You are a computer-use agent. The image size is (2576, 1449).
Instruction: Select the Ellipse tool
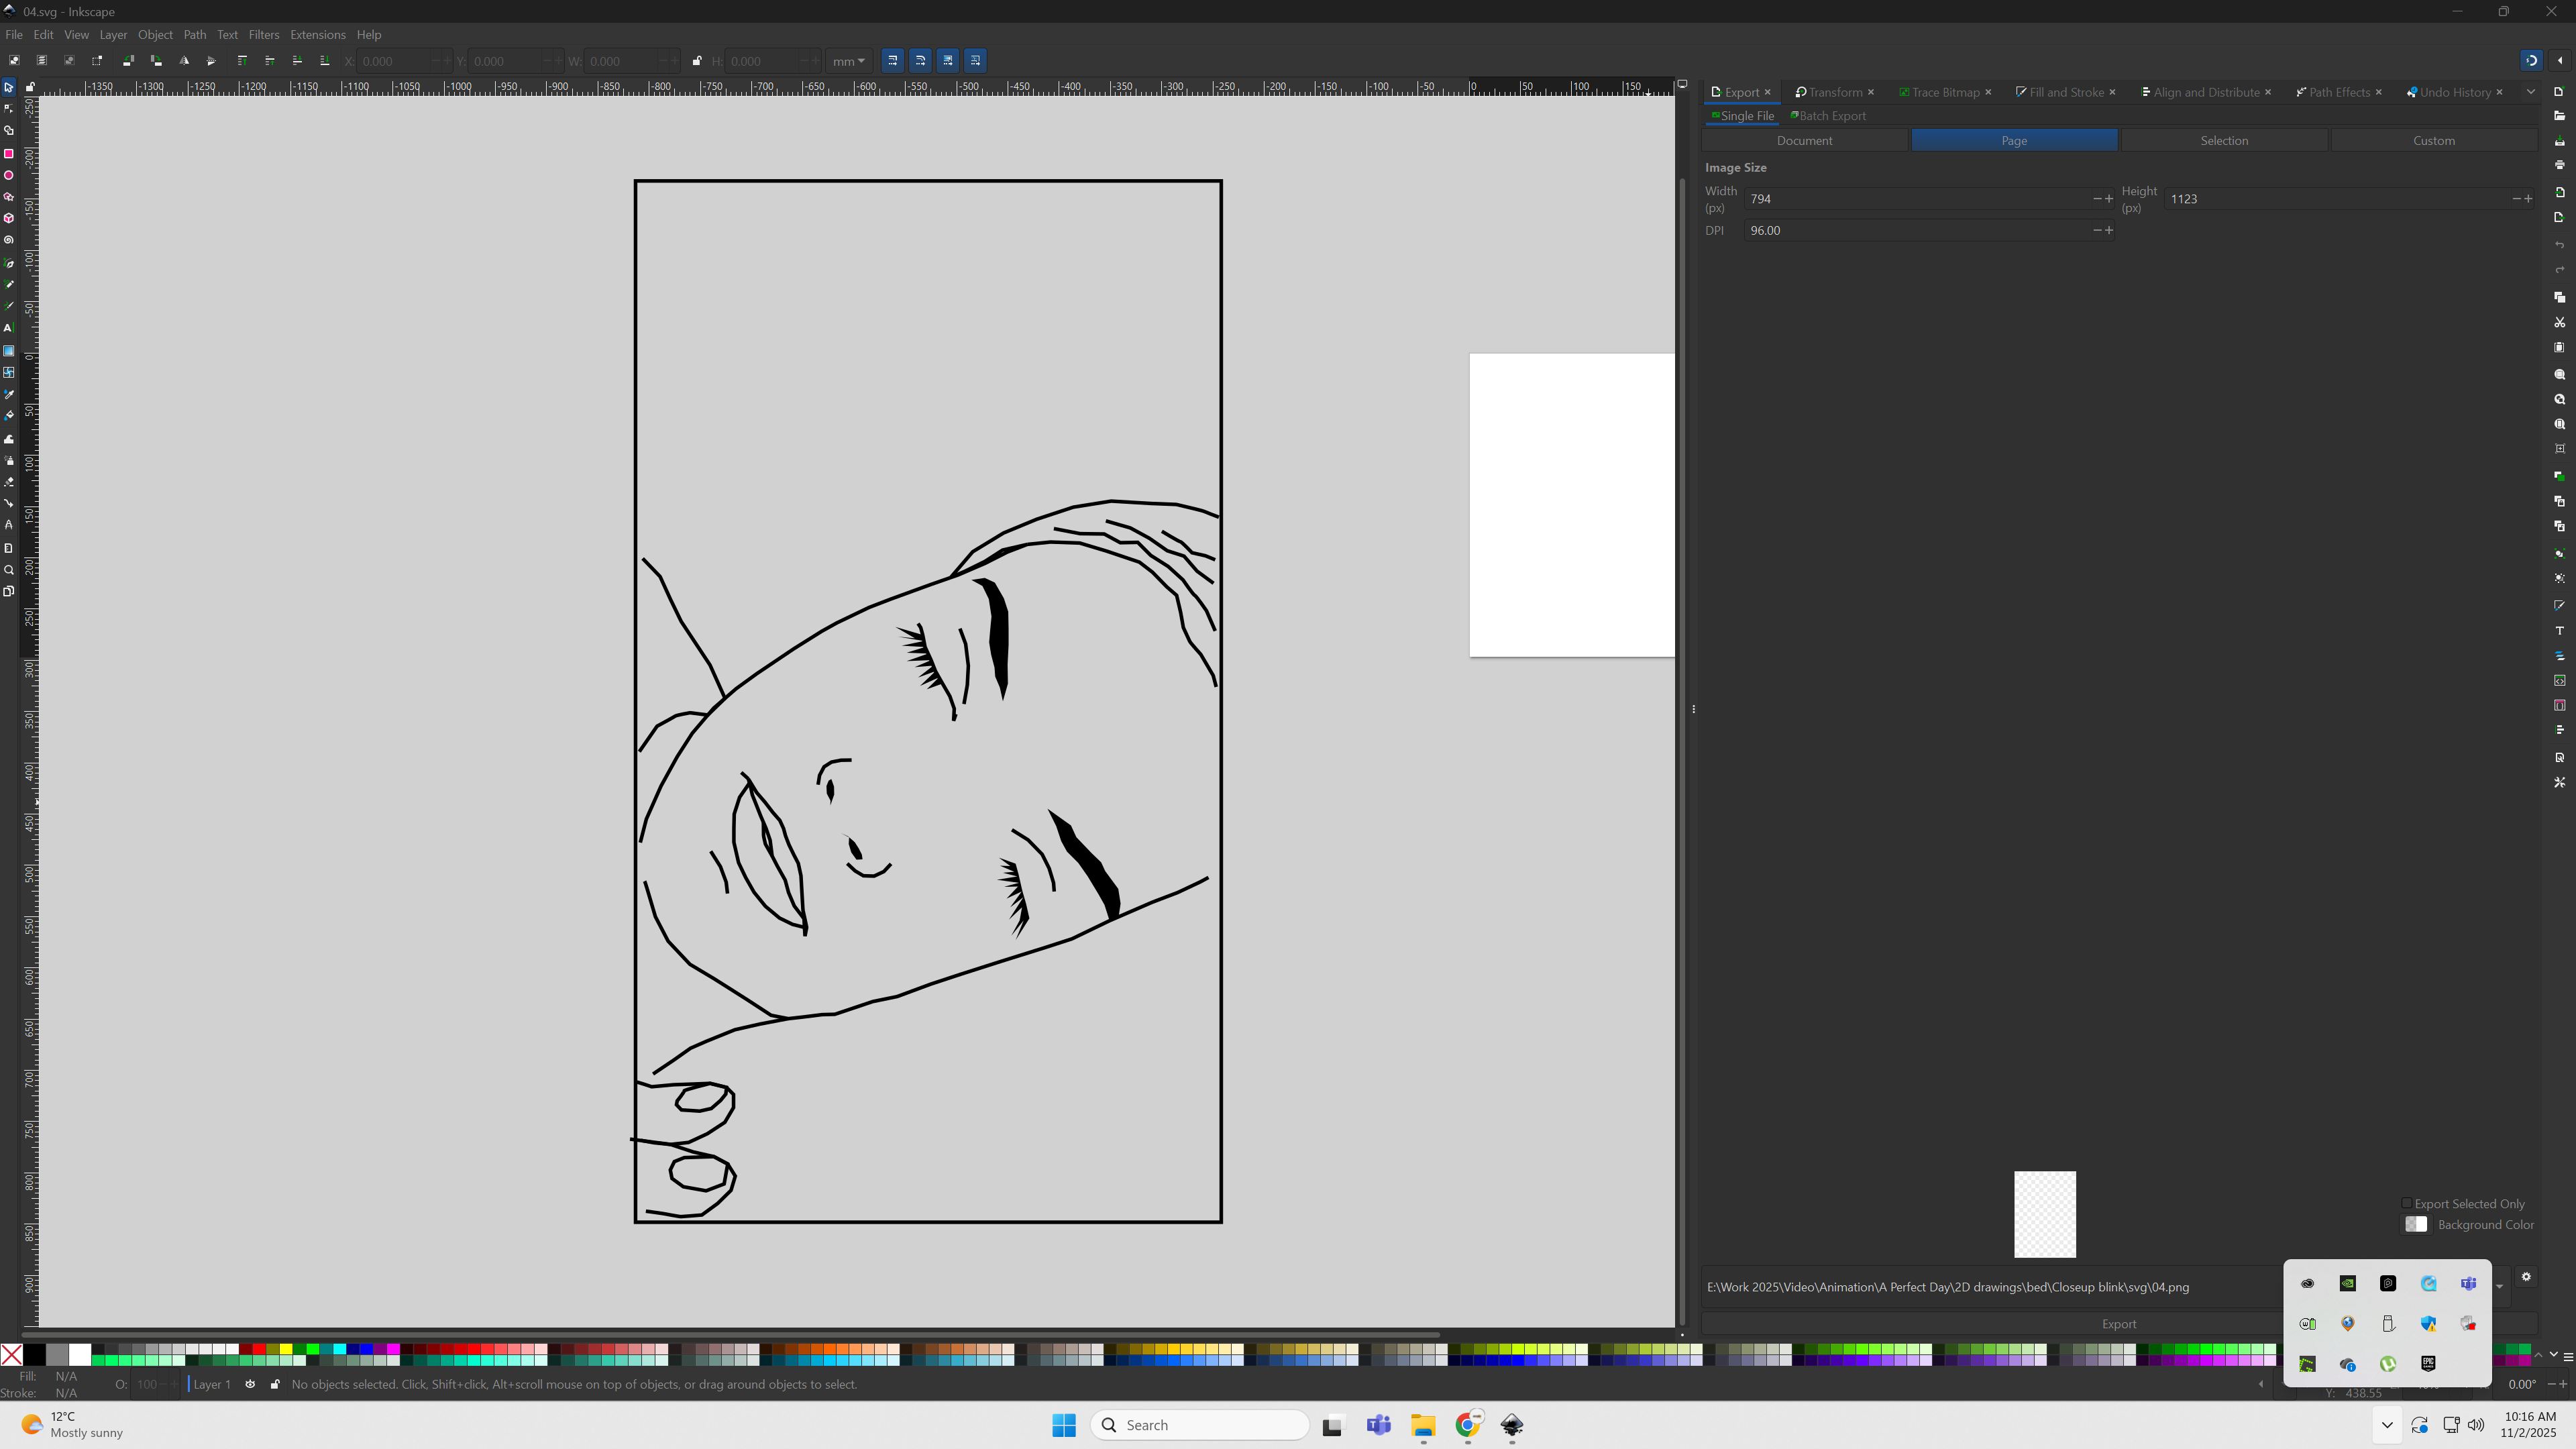(9, 176)
